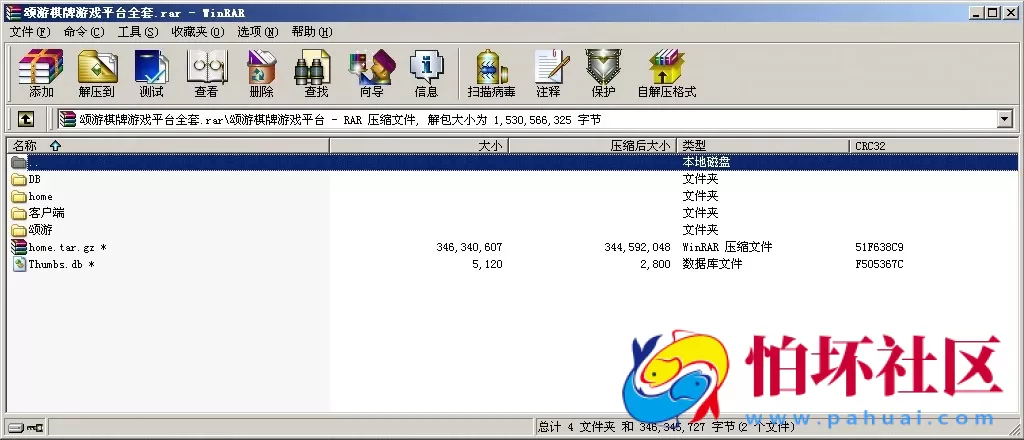Sort by the 压缩后大小 column header

coord(592,146)
